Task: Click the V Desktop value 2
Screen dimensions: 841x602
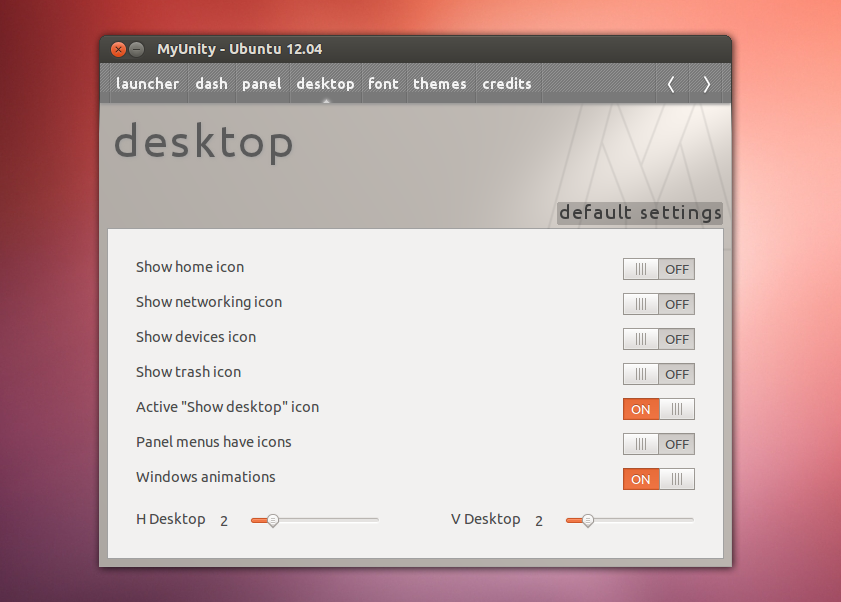Action: tap(538, 521)
